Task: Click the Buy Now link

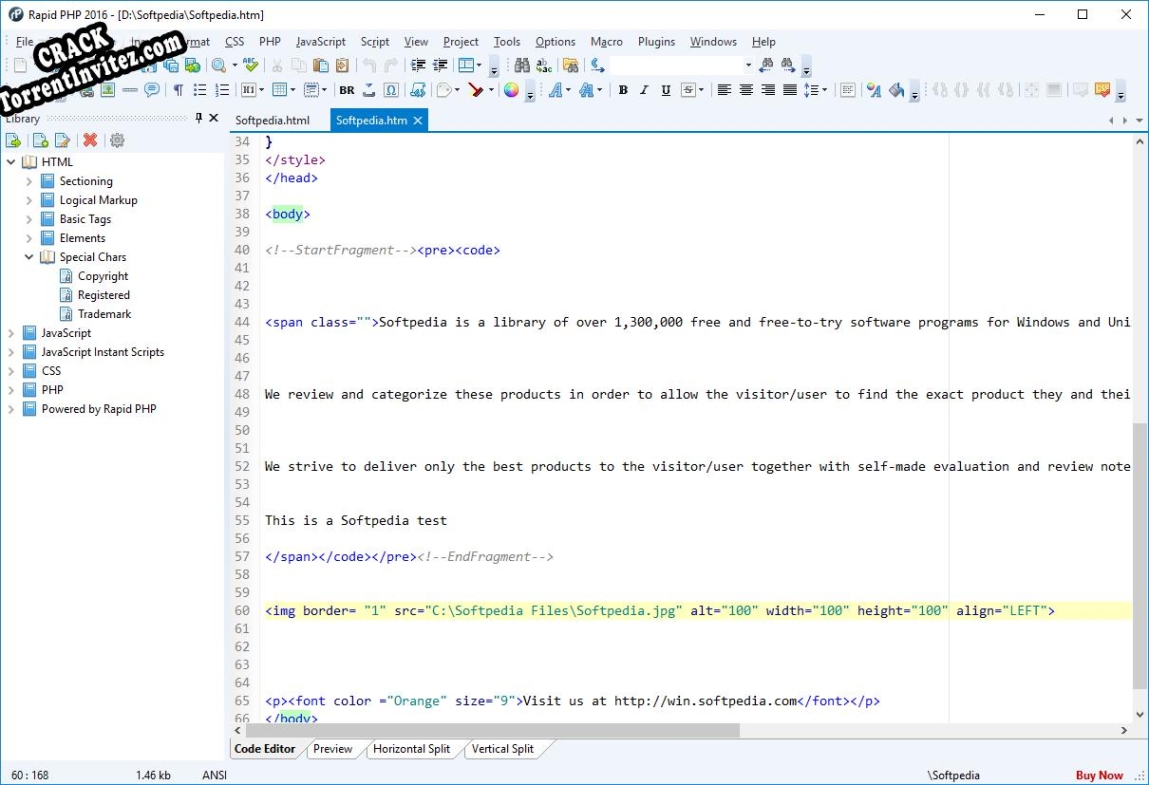Action: point(1099,775)
